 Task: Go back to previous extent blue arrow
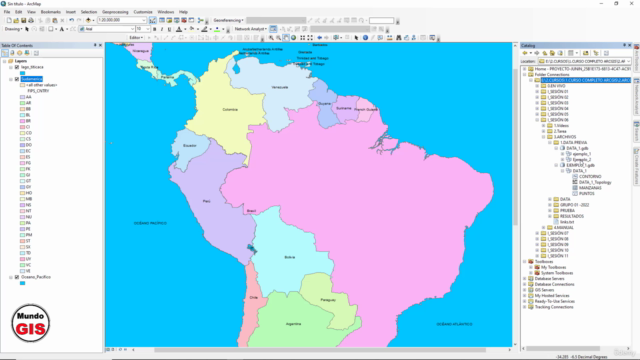320,38
